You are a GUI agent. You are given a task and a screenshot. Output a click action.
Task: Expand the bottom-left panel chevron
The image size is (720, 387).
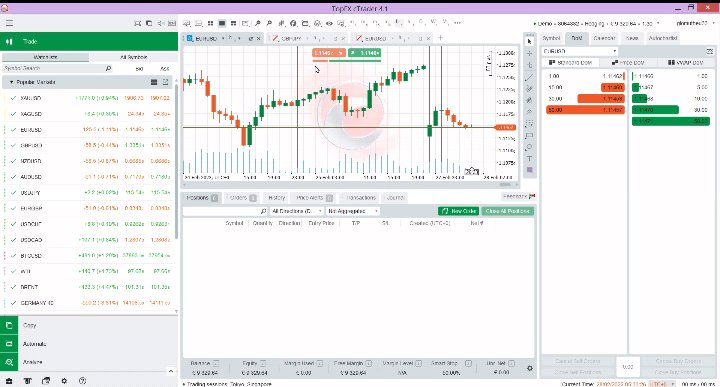[171, 371]
